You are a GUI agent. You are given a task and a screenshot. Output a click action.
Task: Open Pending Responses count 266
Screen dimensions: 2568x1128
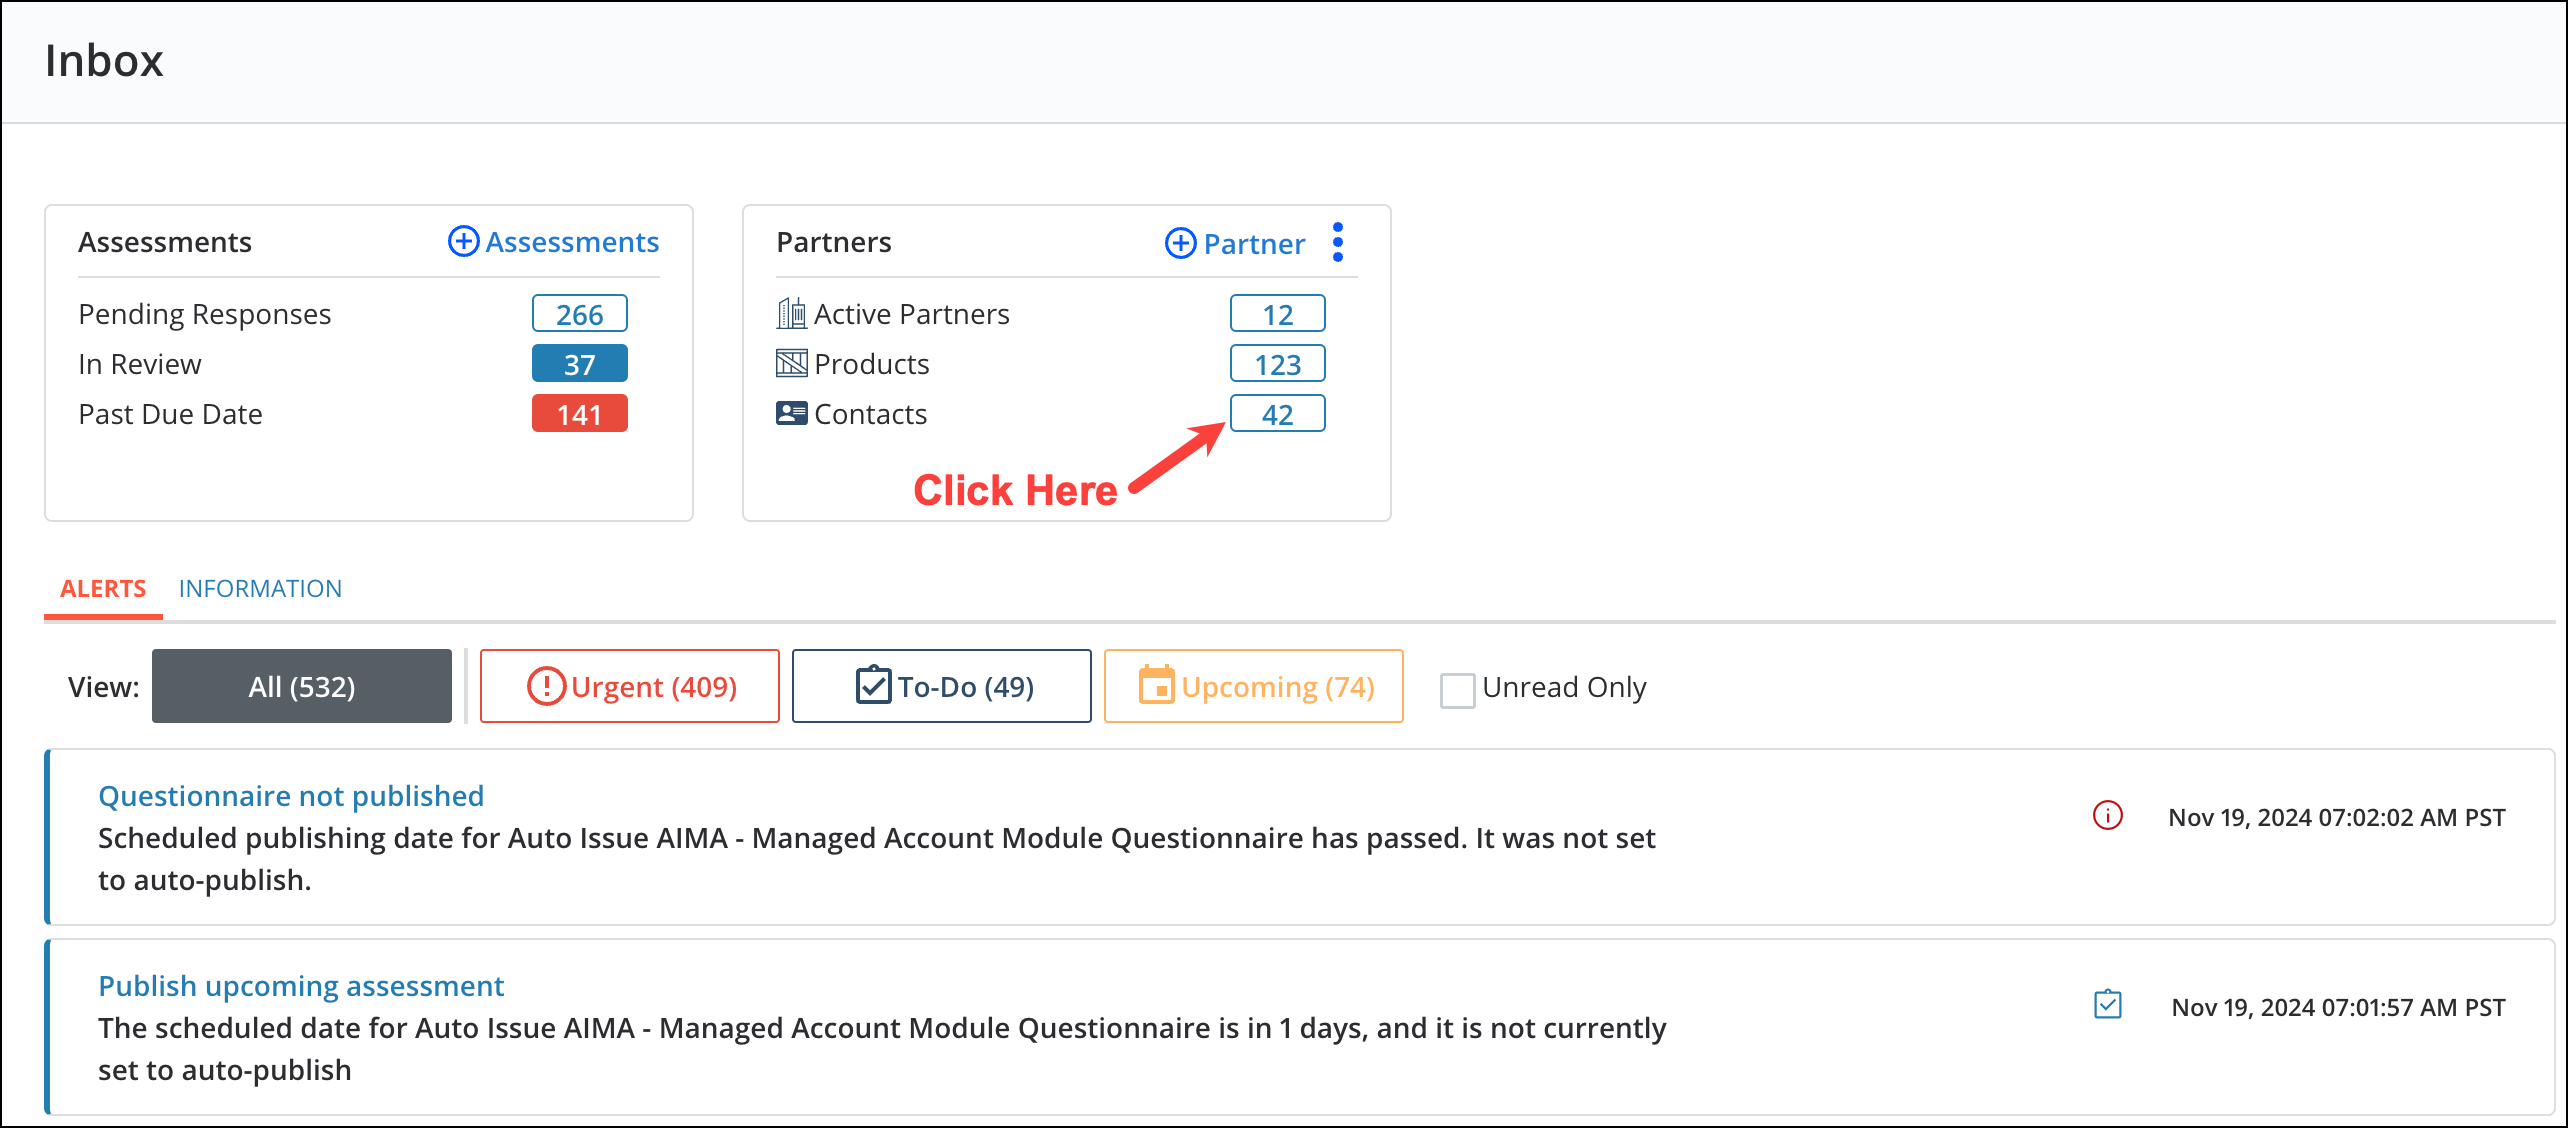point(580,313)
